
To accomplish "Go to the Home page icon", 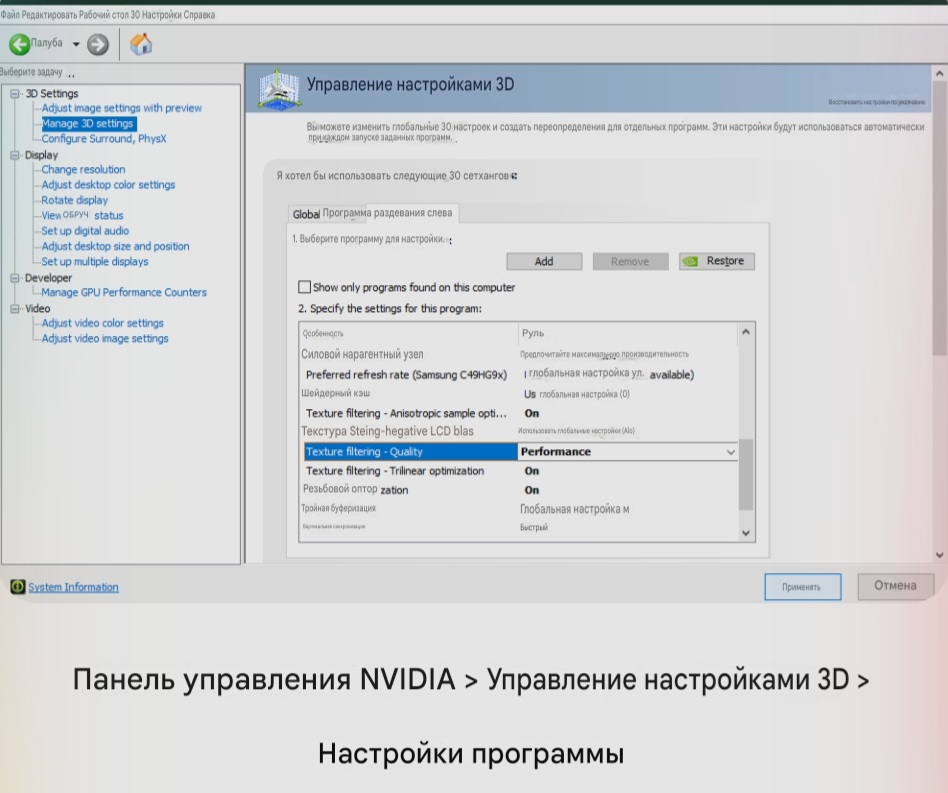I will (x=141, y=44).
